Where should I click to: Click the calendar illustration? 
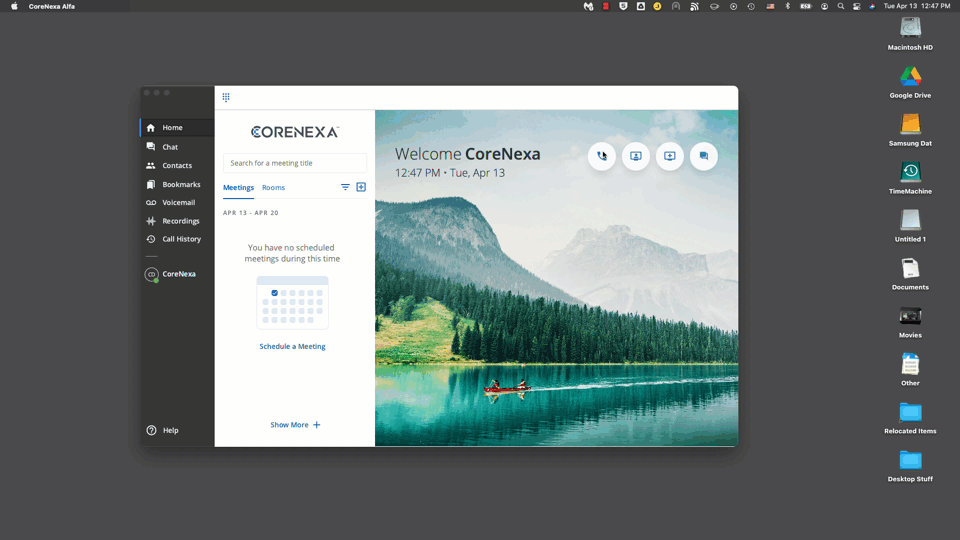(292, 302)
